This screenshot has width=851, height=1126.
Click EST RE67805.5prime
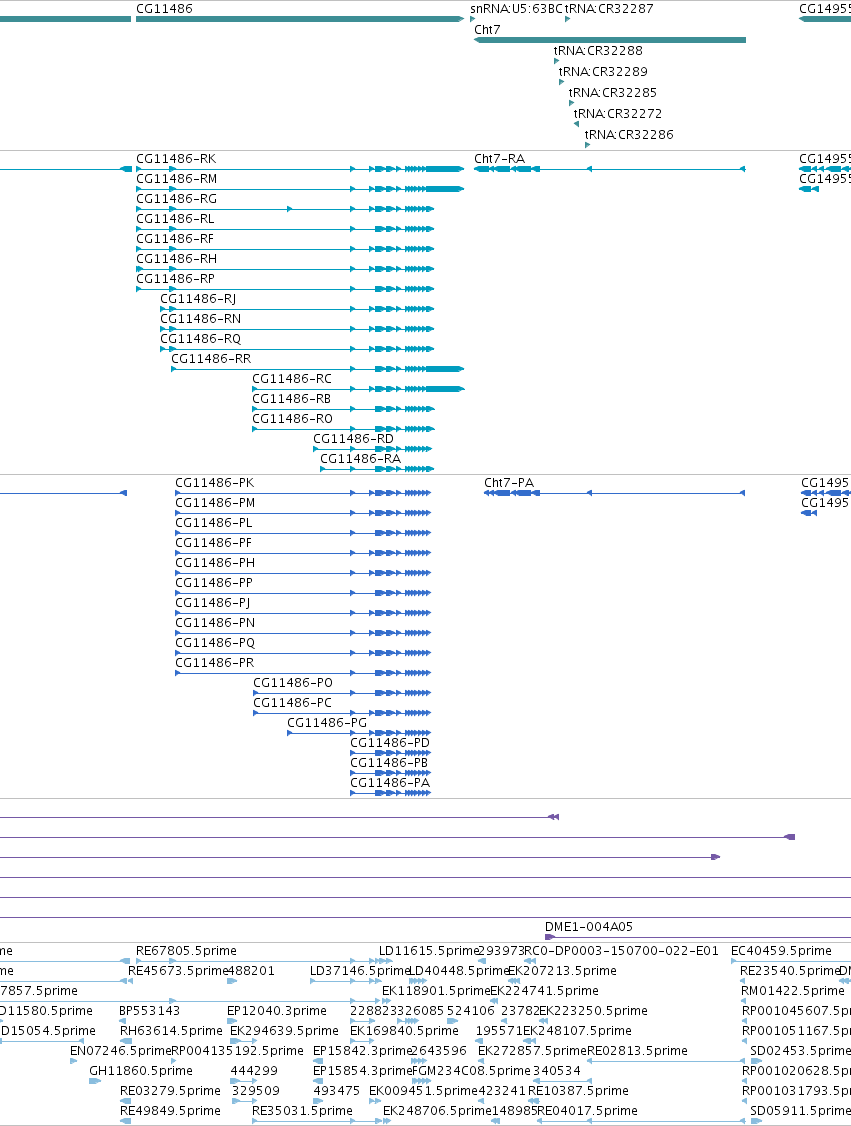(x=187, y=951)
